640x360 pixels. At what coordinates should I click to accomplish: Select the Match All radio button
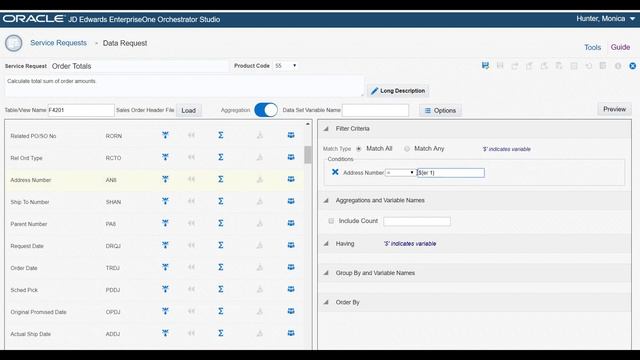tap(359, 149)
